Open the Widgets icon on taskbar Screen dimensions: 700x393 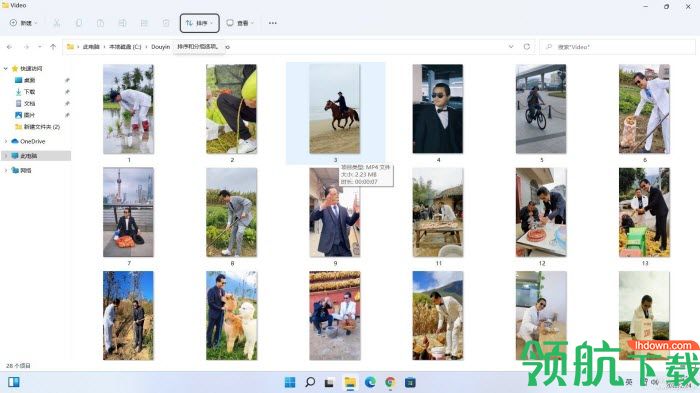14,382
